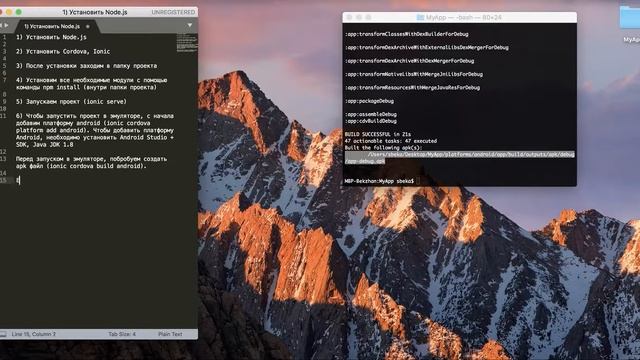Screen dimensions: 640x360
Task: Click line '3) После установки заходим в папку проекта'
Action: 87,66
